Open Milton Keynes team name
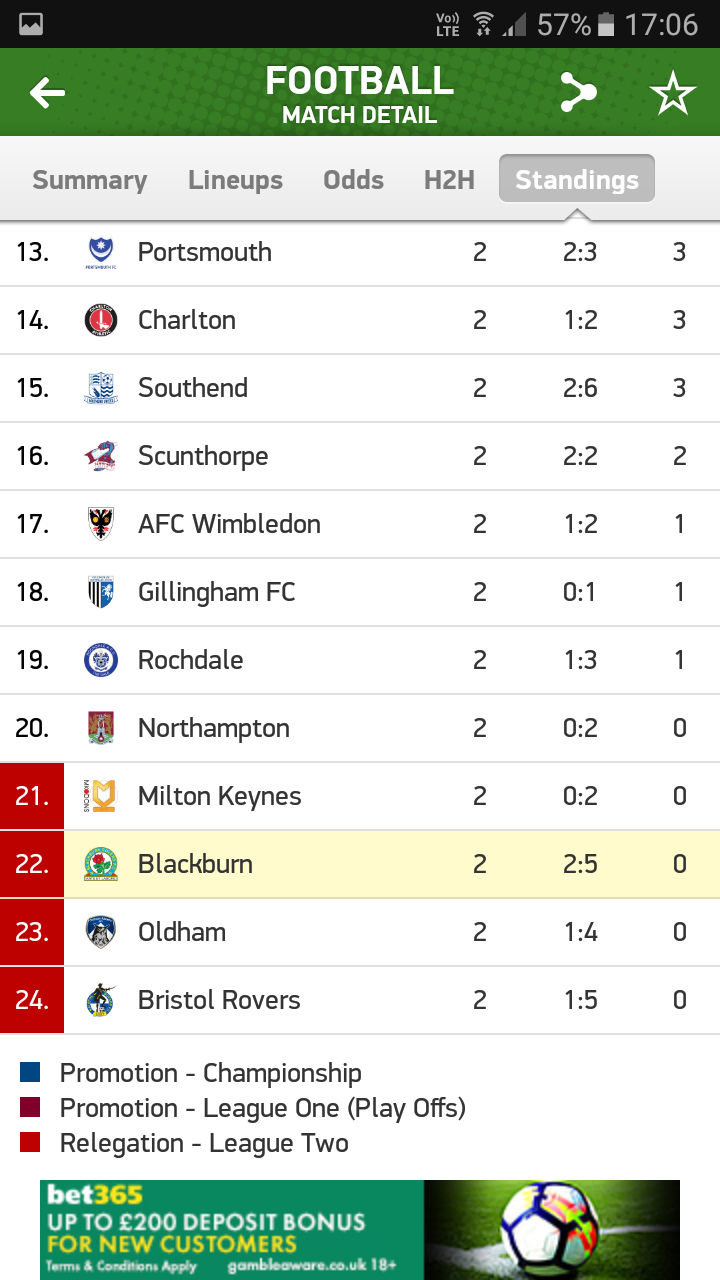The image size is (720, 1280). pos(220,797)
